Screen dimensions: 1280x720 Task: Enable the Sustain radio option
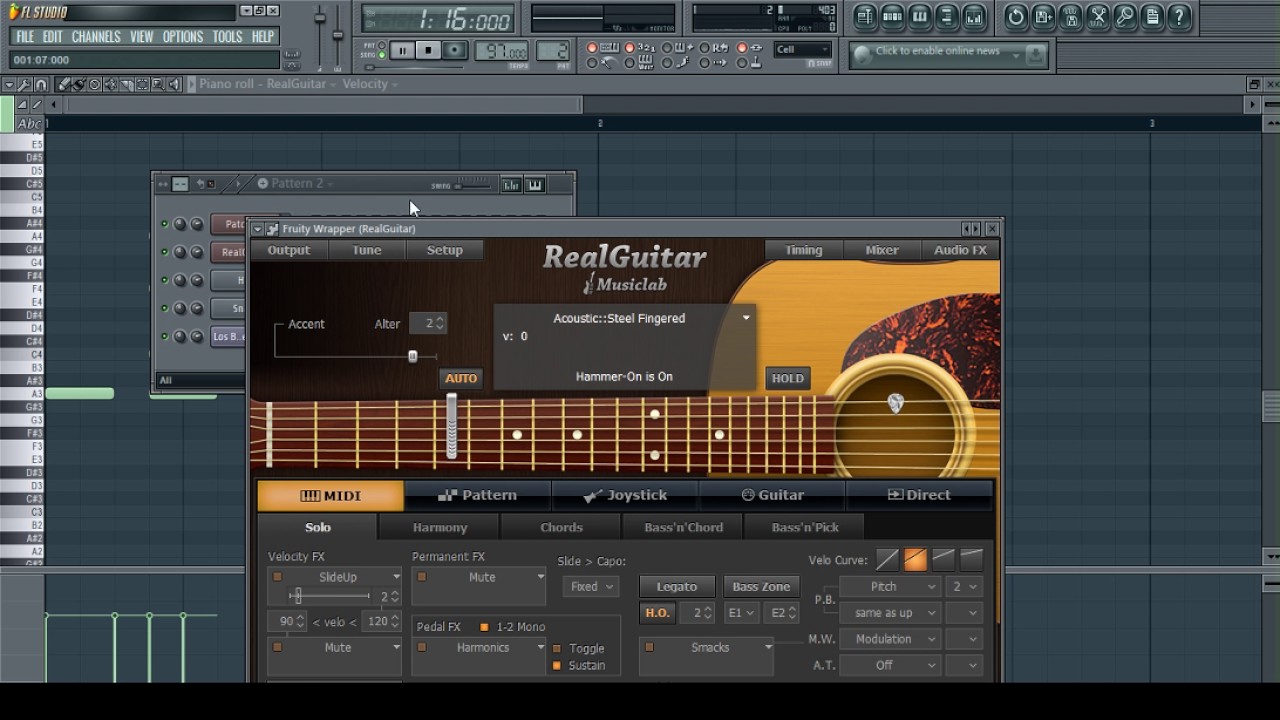coord(557,666)
